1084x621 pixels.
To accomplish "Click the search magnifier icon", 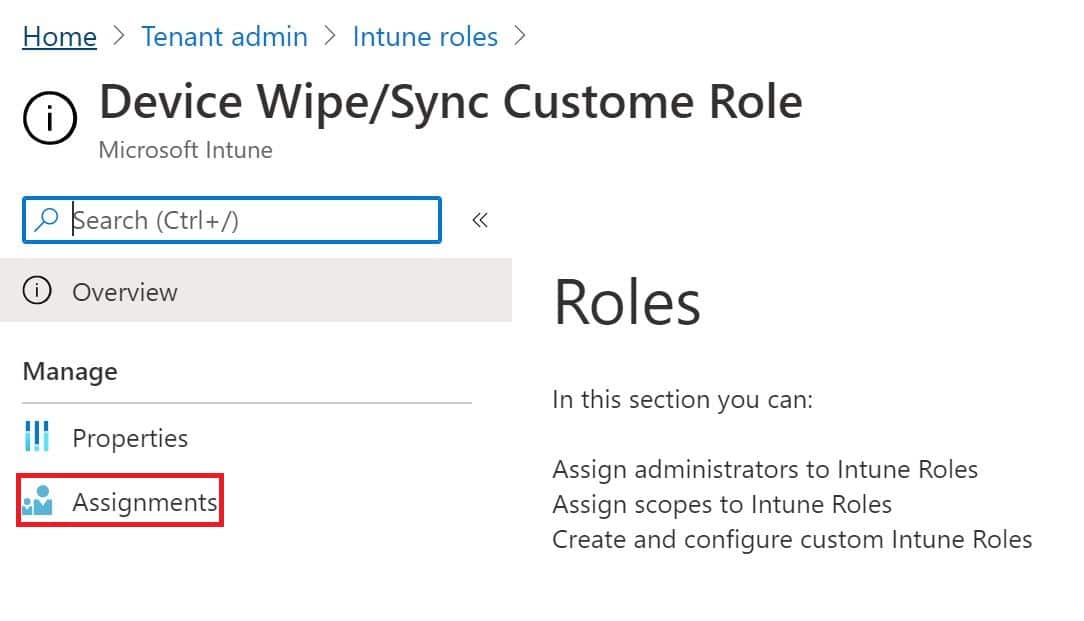I will (x=45, y=220).
